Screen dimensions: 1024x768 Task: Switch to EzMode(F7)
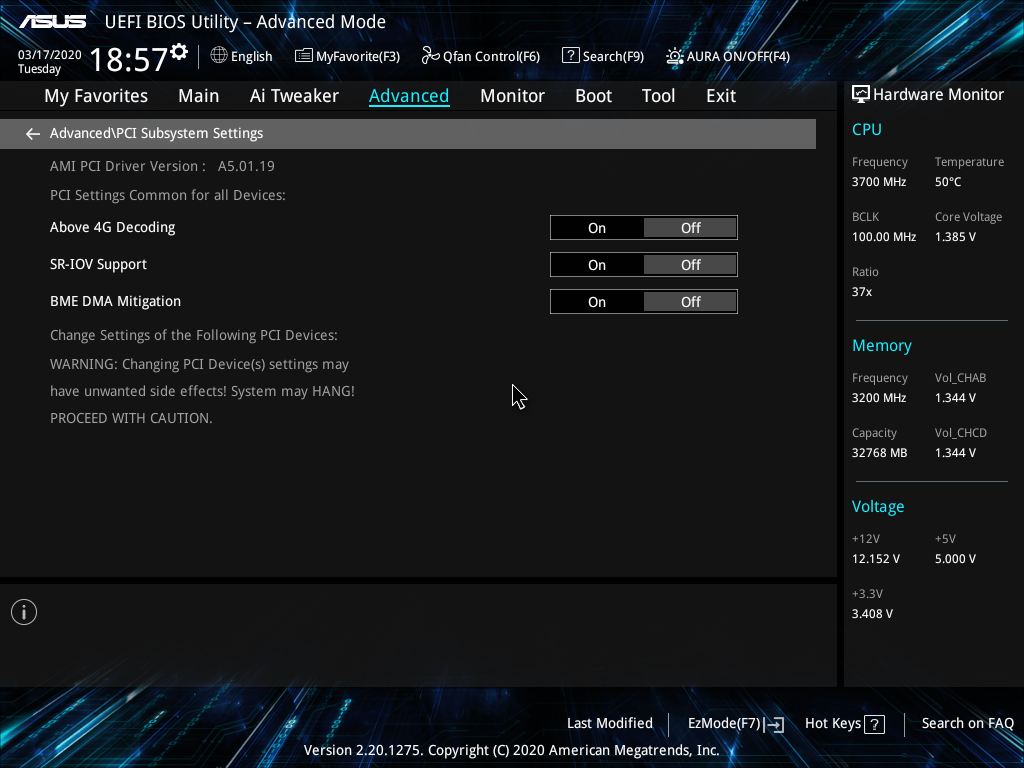point(735,724)
